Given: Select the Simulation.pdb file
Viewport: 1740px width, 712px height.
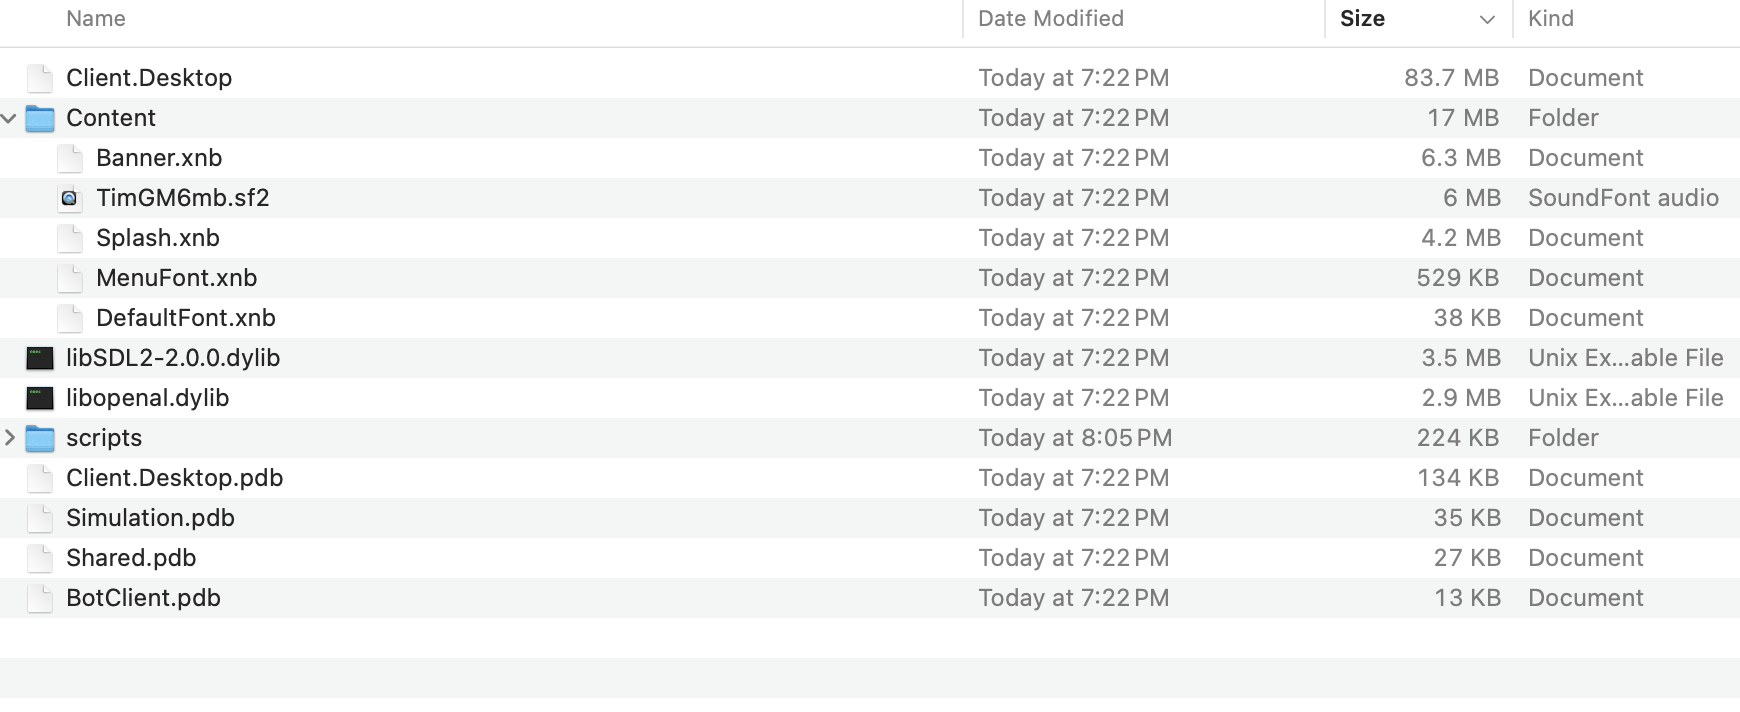Looking at the screenshot, I should pyautogui.click(x=150, y=518).
